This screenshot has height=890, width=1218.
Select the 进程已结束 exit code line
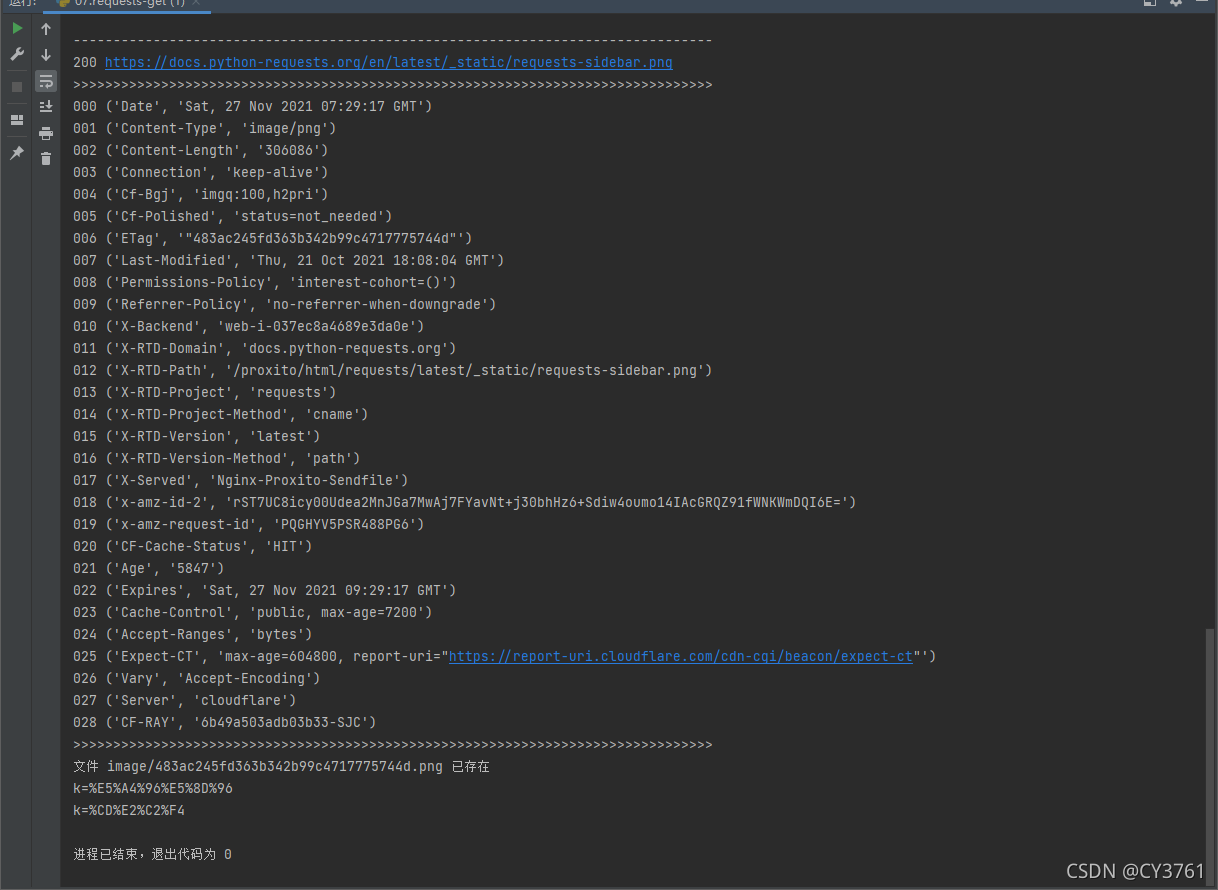pos(152,854)
